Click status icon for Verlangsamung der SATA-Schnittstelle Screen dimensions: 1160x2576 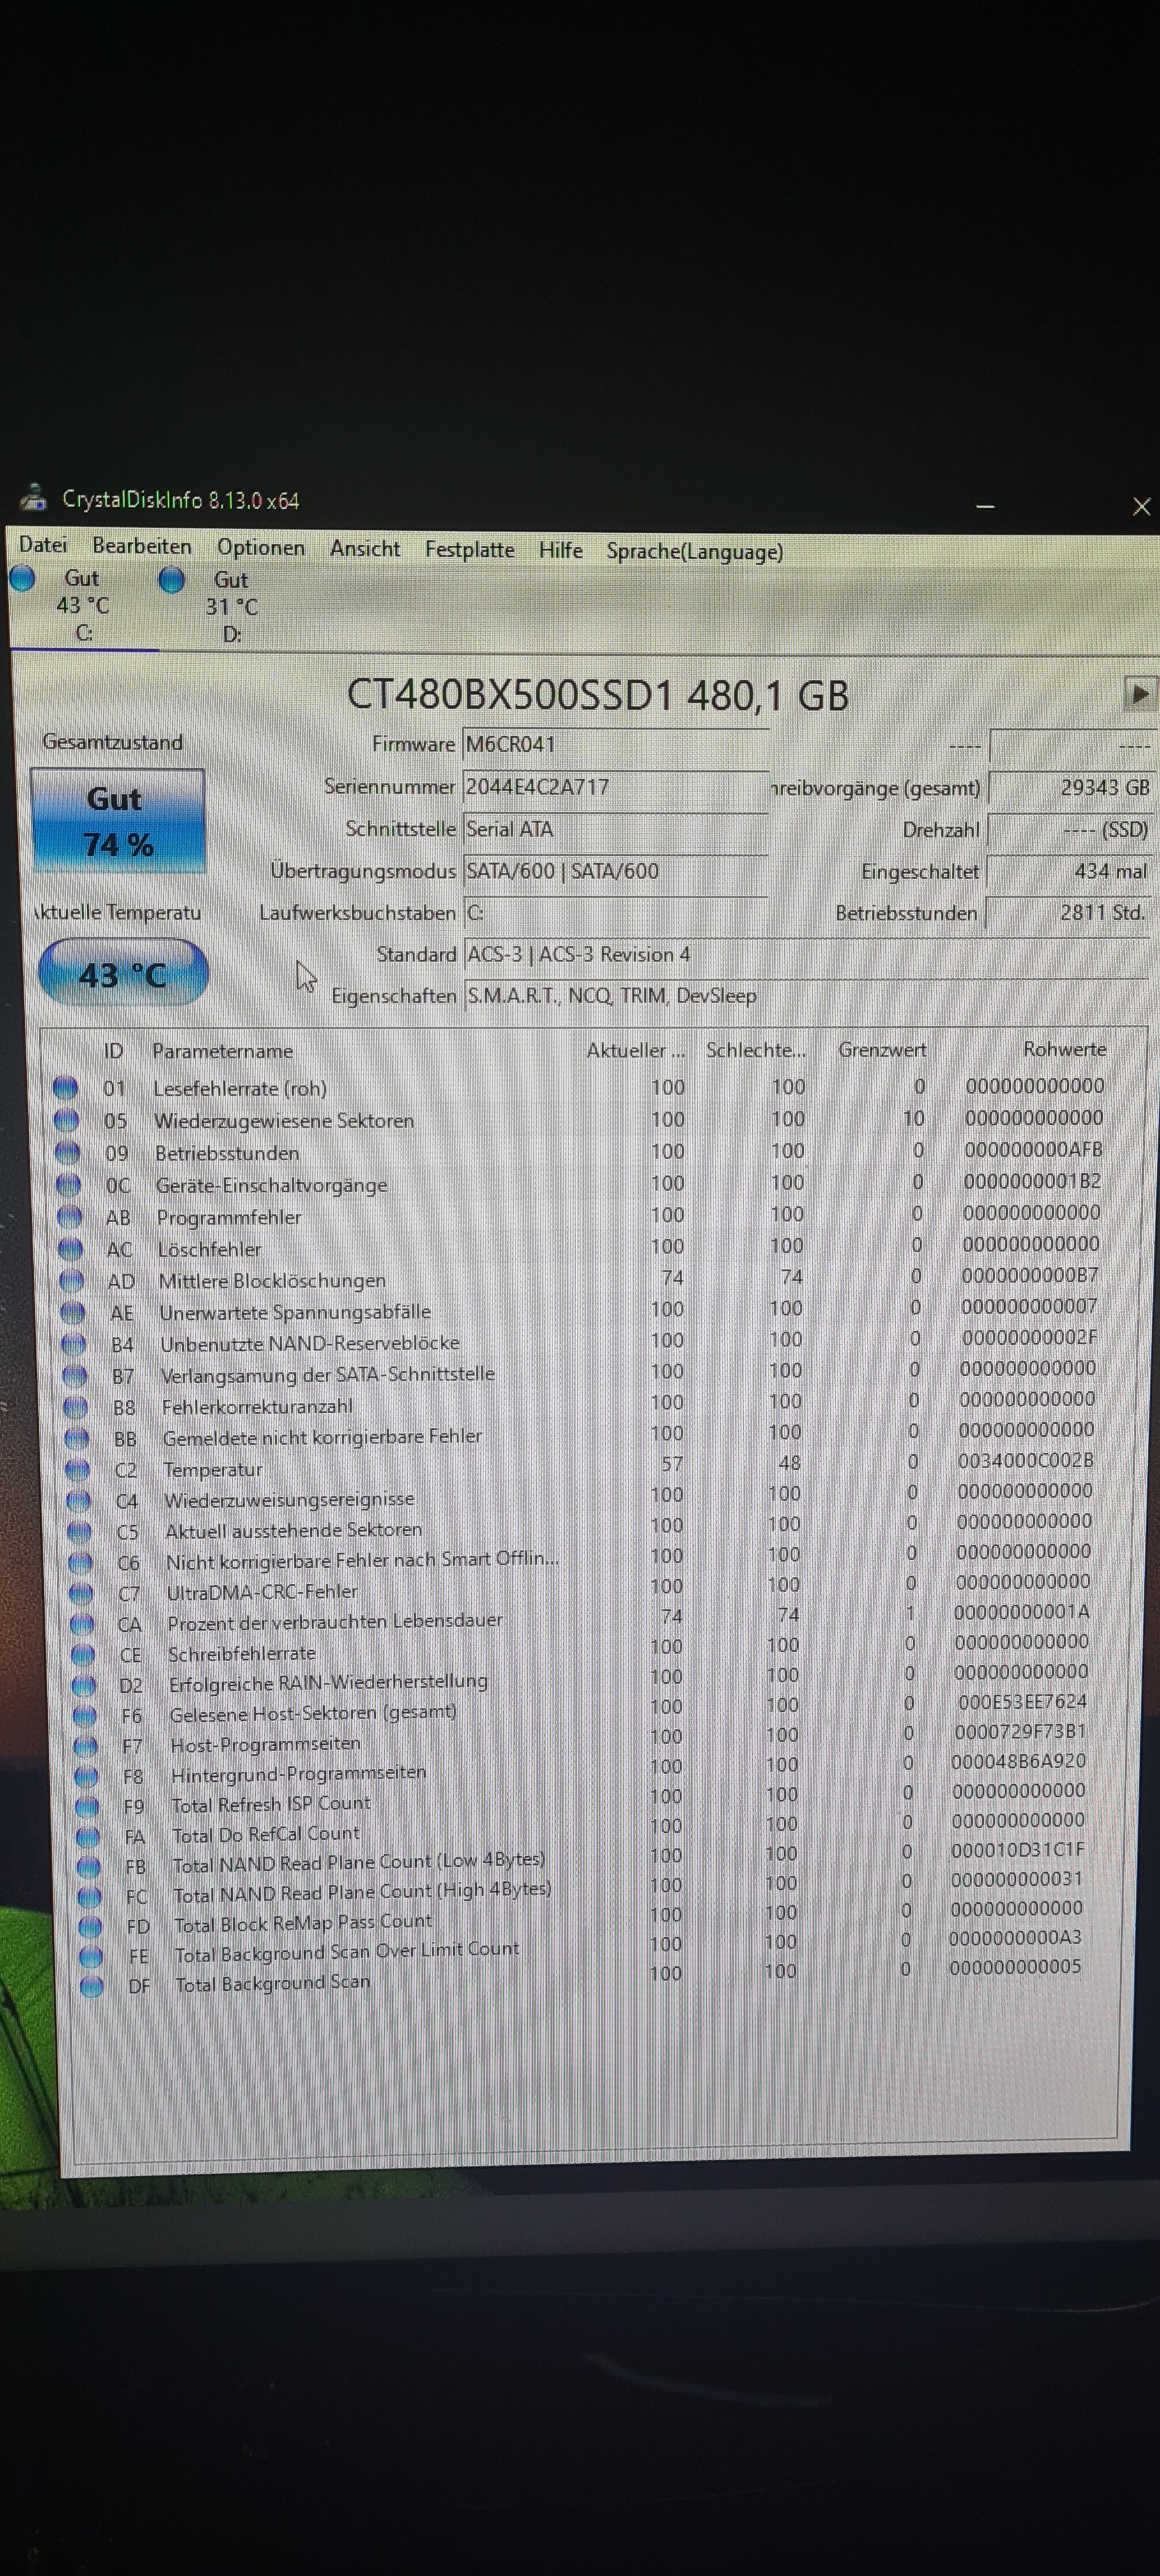click(x=74, y=1376)
